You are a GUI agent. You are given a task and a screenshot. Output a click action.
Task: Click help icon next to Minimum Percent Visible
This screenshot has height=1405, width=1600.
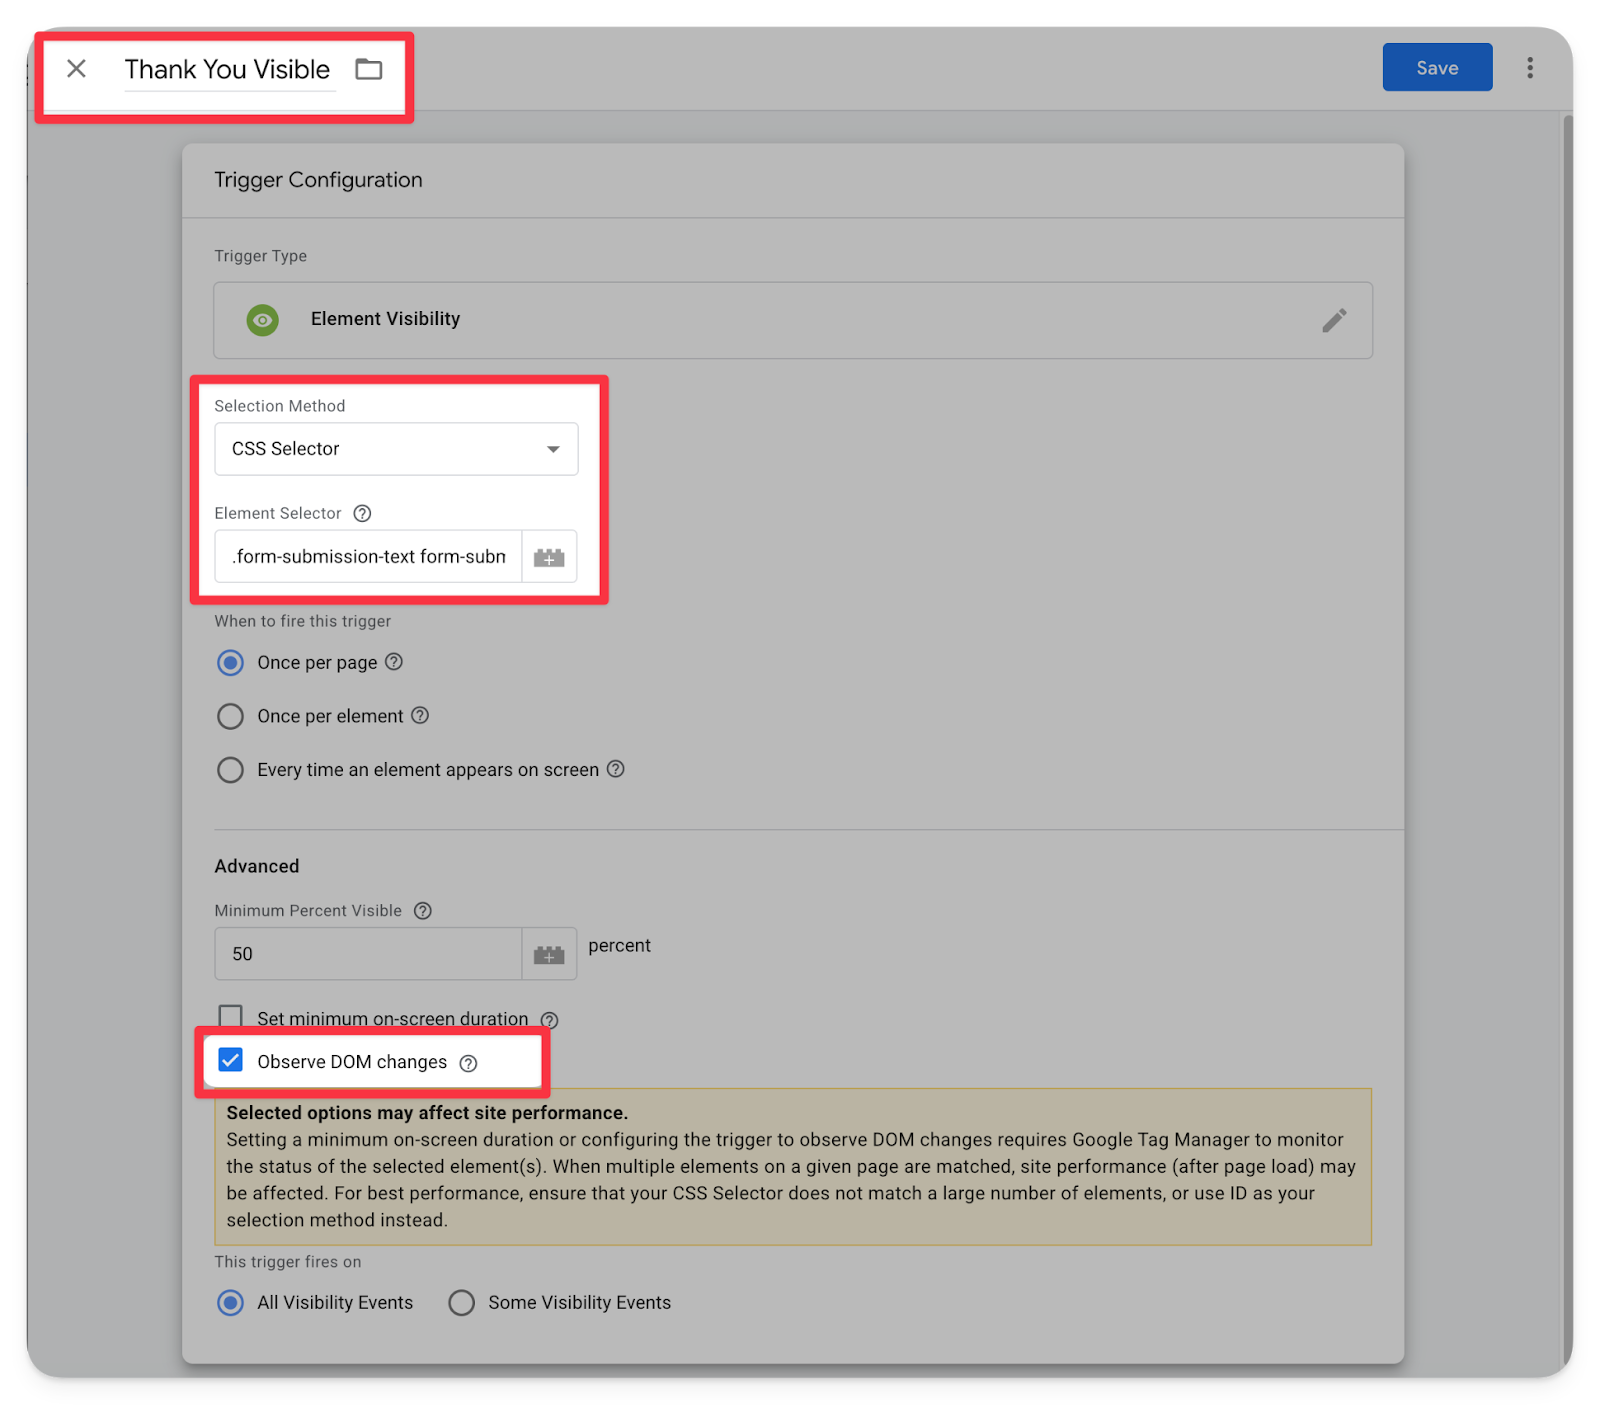point(423,911)
